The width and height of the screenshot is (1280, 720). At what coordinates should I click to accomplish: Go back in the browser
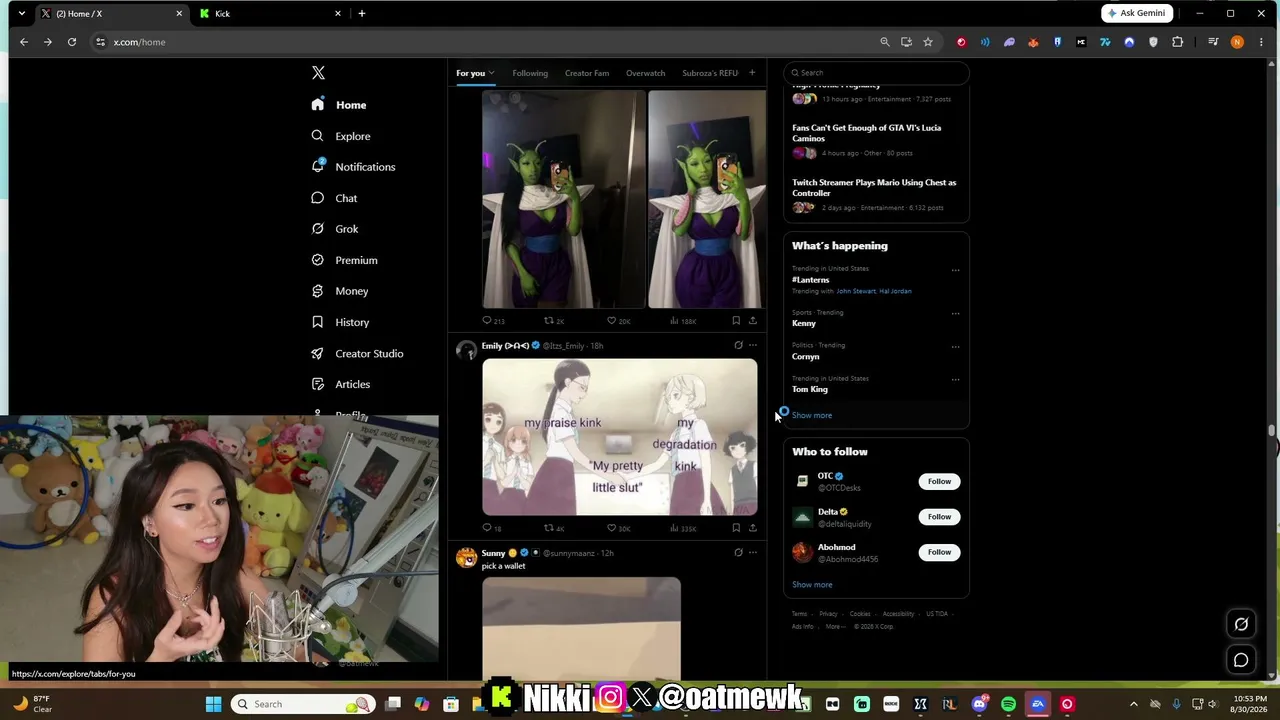24,42
